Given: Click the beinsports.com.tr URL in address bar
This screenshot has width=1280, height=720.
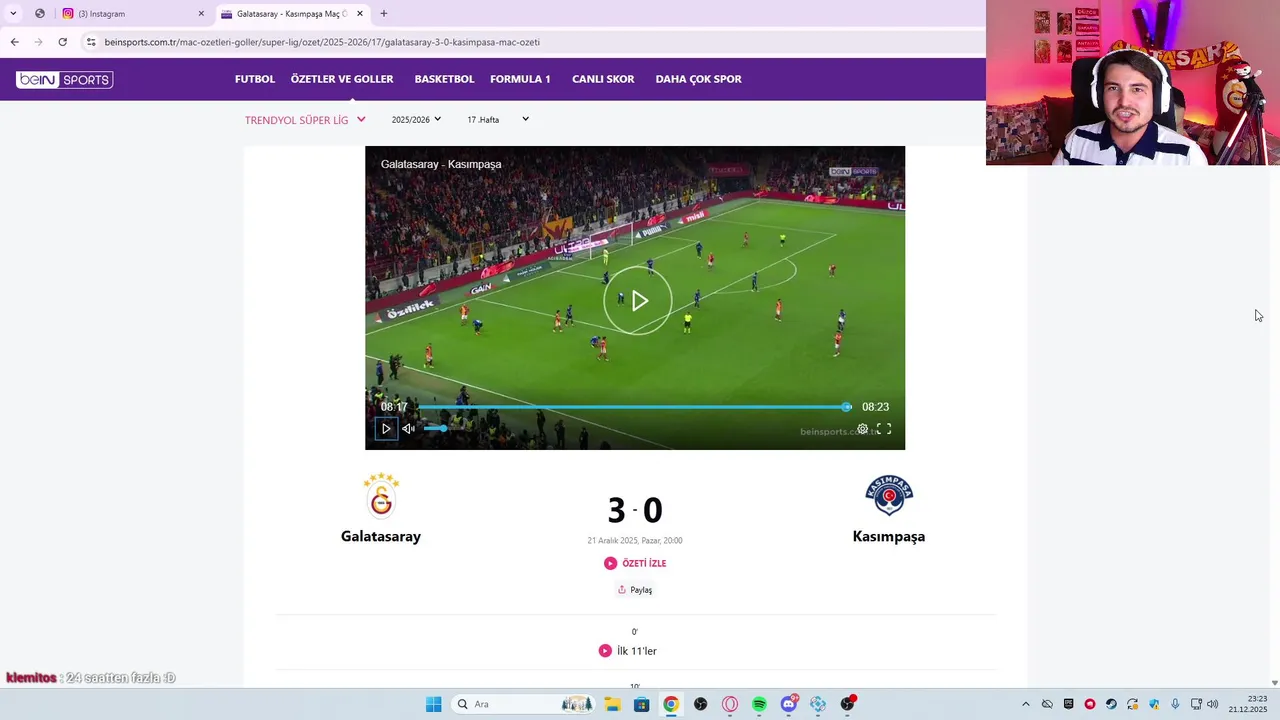Looking at the screenshot, I should [322, 42].
